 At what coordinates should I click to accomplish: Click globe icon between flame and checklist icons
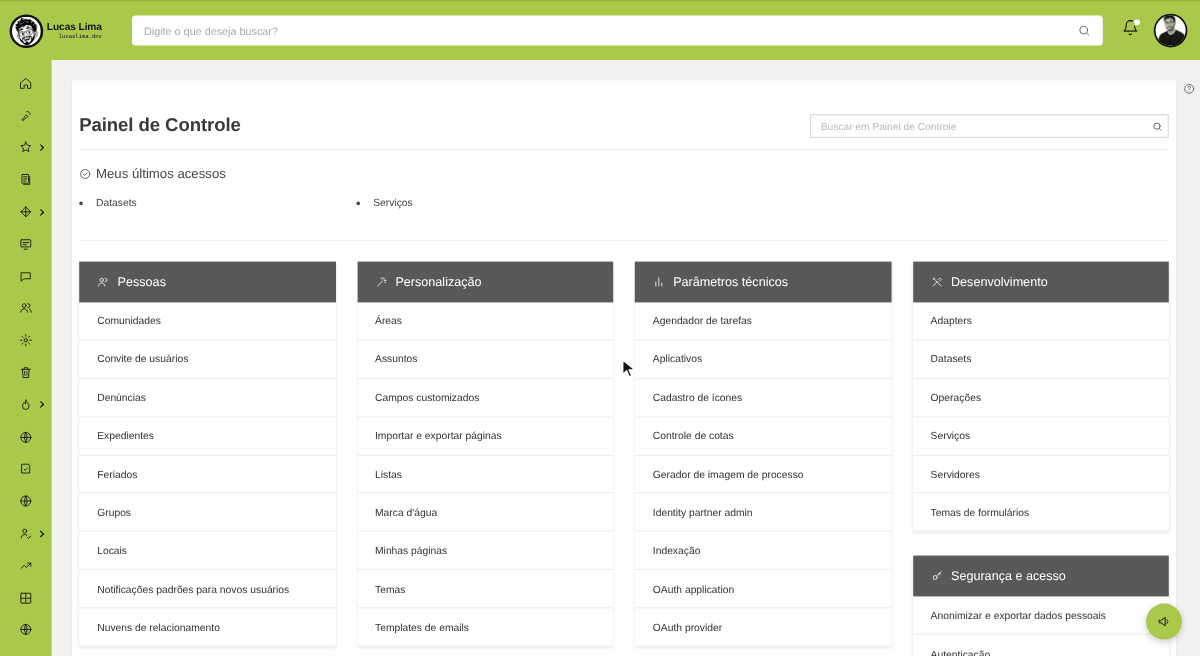point(26,437)
